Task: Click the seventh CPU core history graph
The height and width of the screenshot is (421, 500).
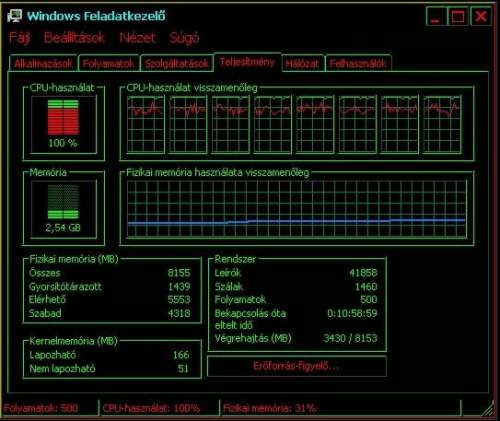Action: click(x=400, y=124)
